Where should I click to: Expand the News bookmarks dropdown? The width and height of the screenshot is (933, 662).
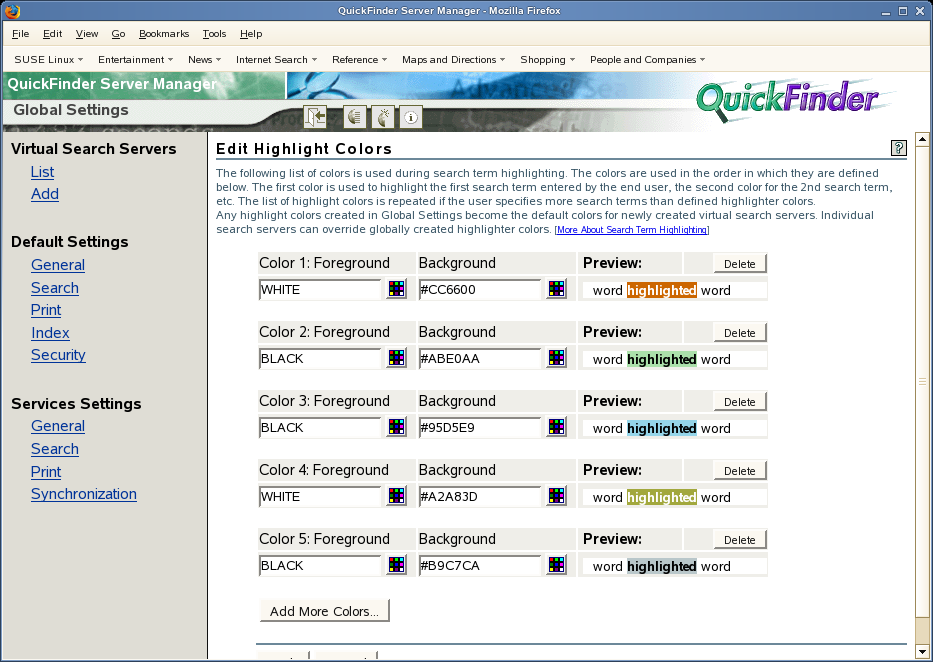pos(205,59)
